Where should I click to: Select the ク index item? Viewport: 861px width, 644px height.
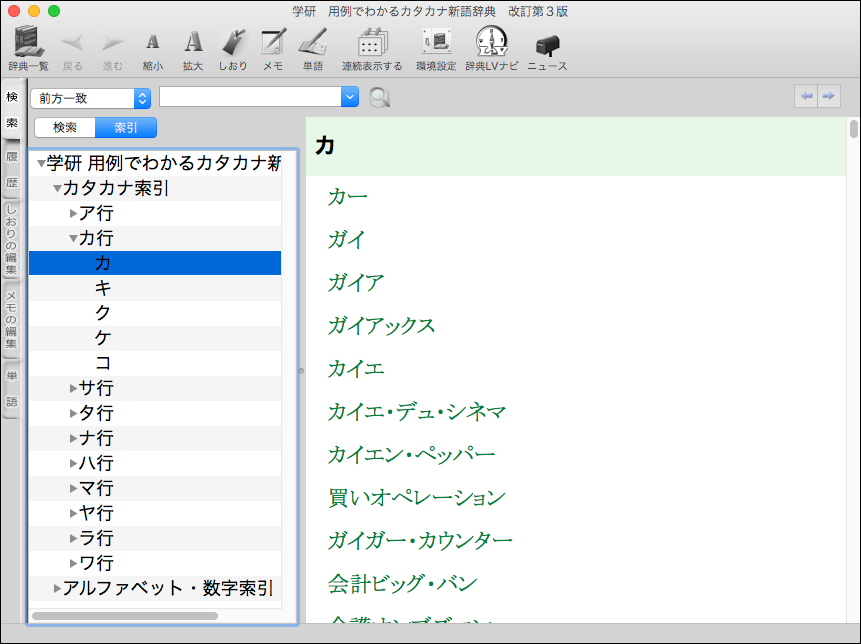155,313
